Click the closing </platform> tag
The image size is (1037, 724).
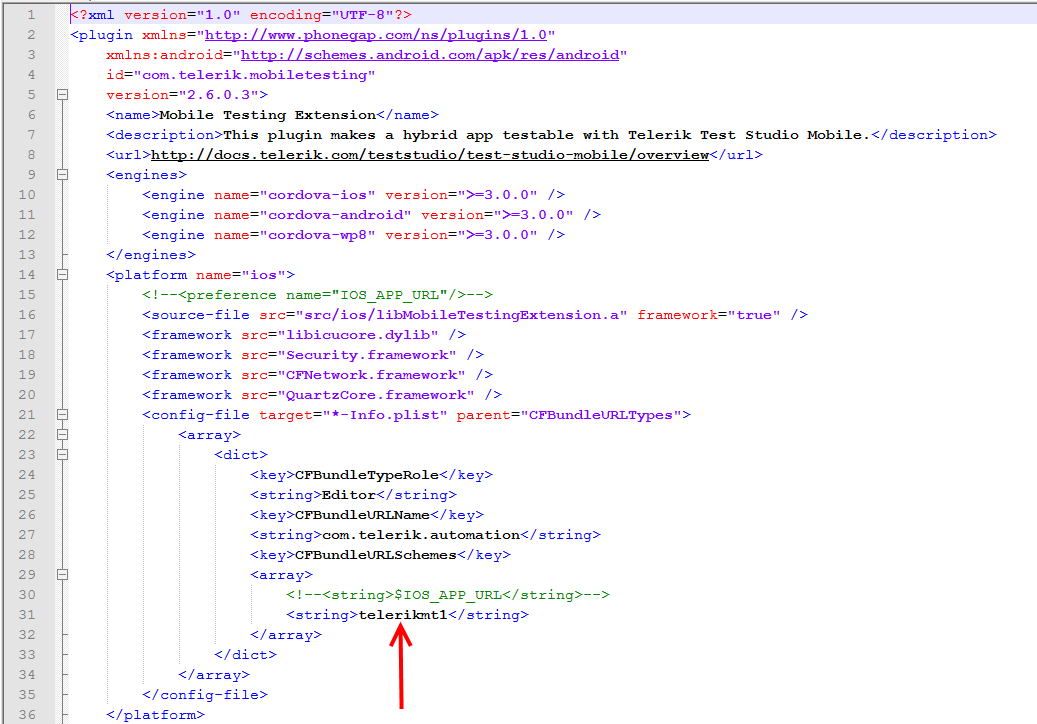(155, 715)
